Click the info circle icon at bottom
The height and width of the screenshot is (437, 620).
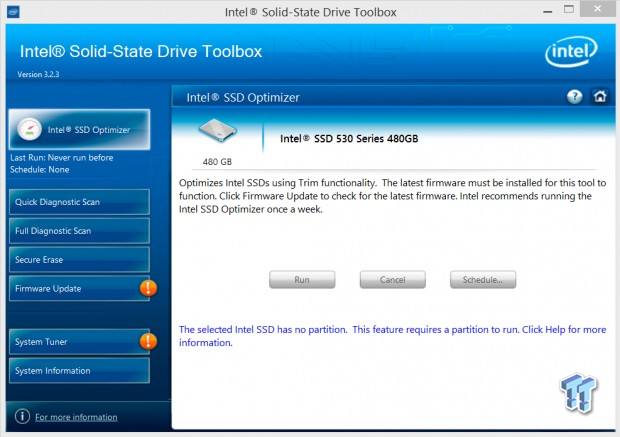point(22,416)
